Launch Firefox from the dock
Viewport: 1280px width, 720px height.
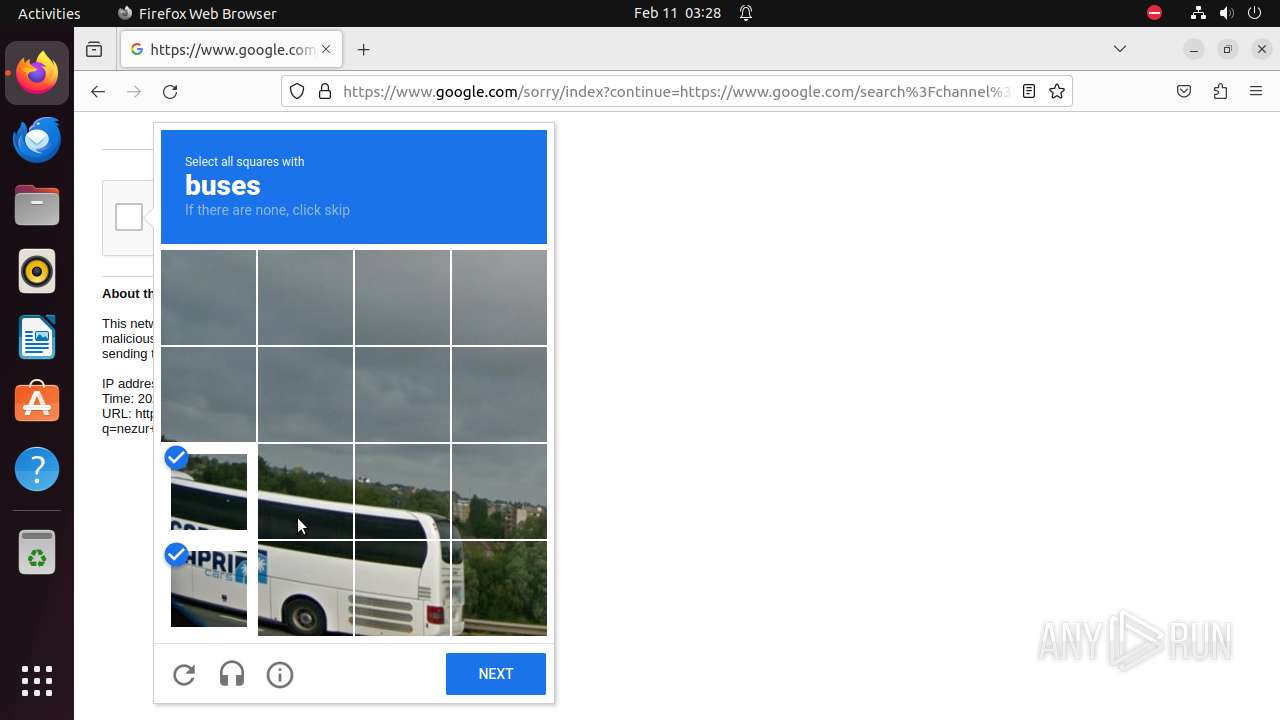point(37,73)
